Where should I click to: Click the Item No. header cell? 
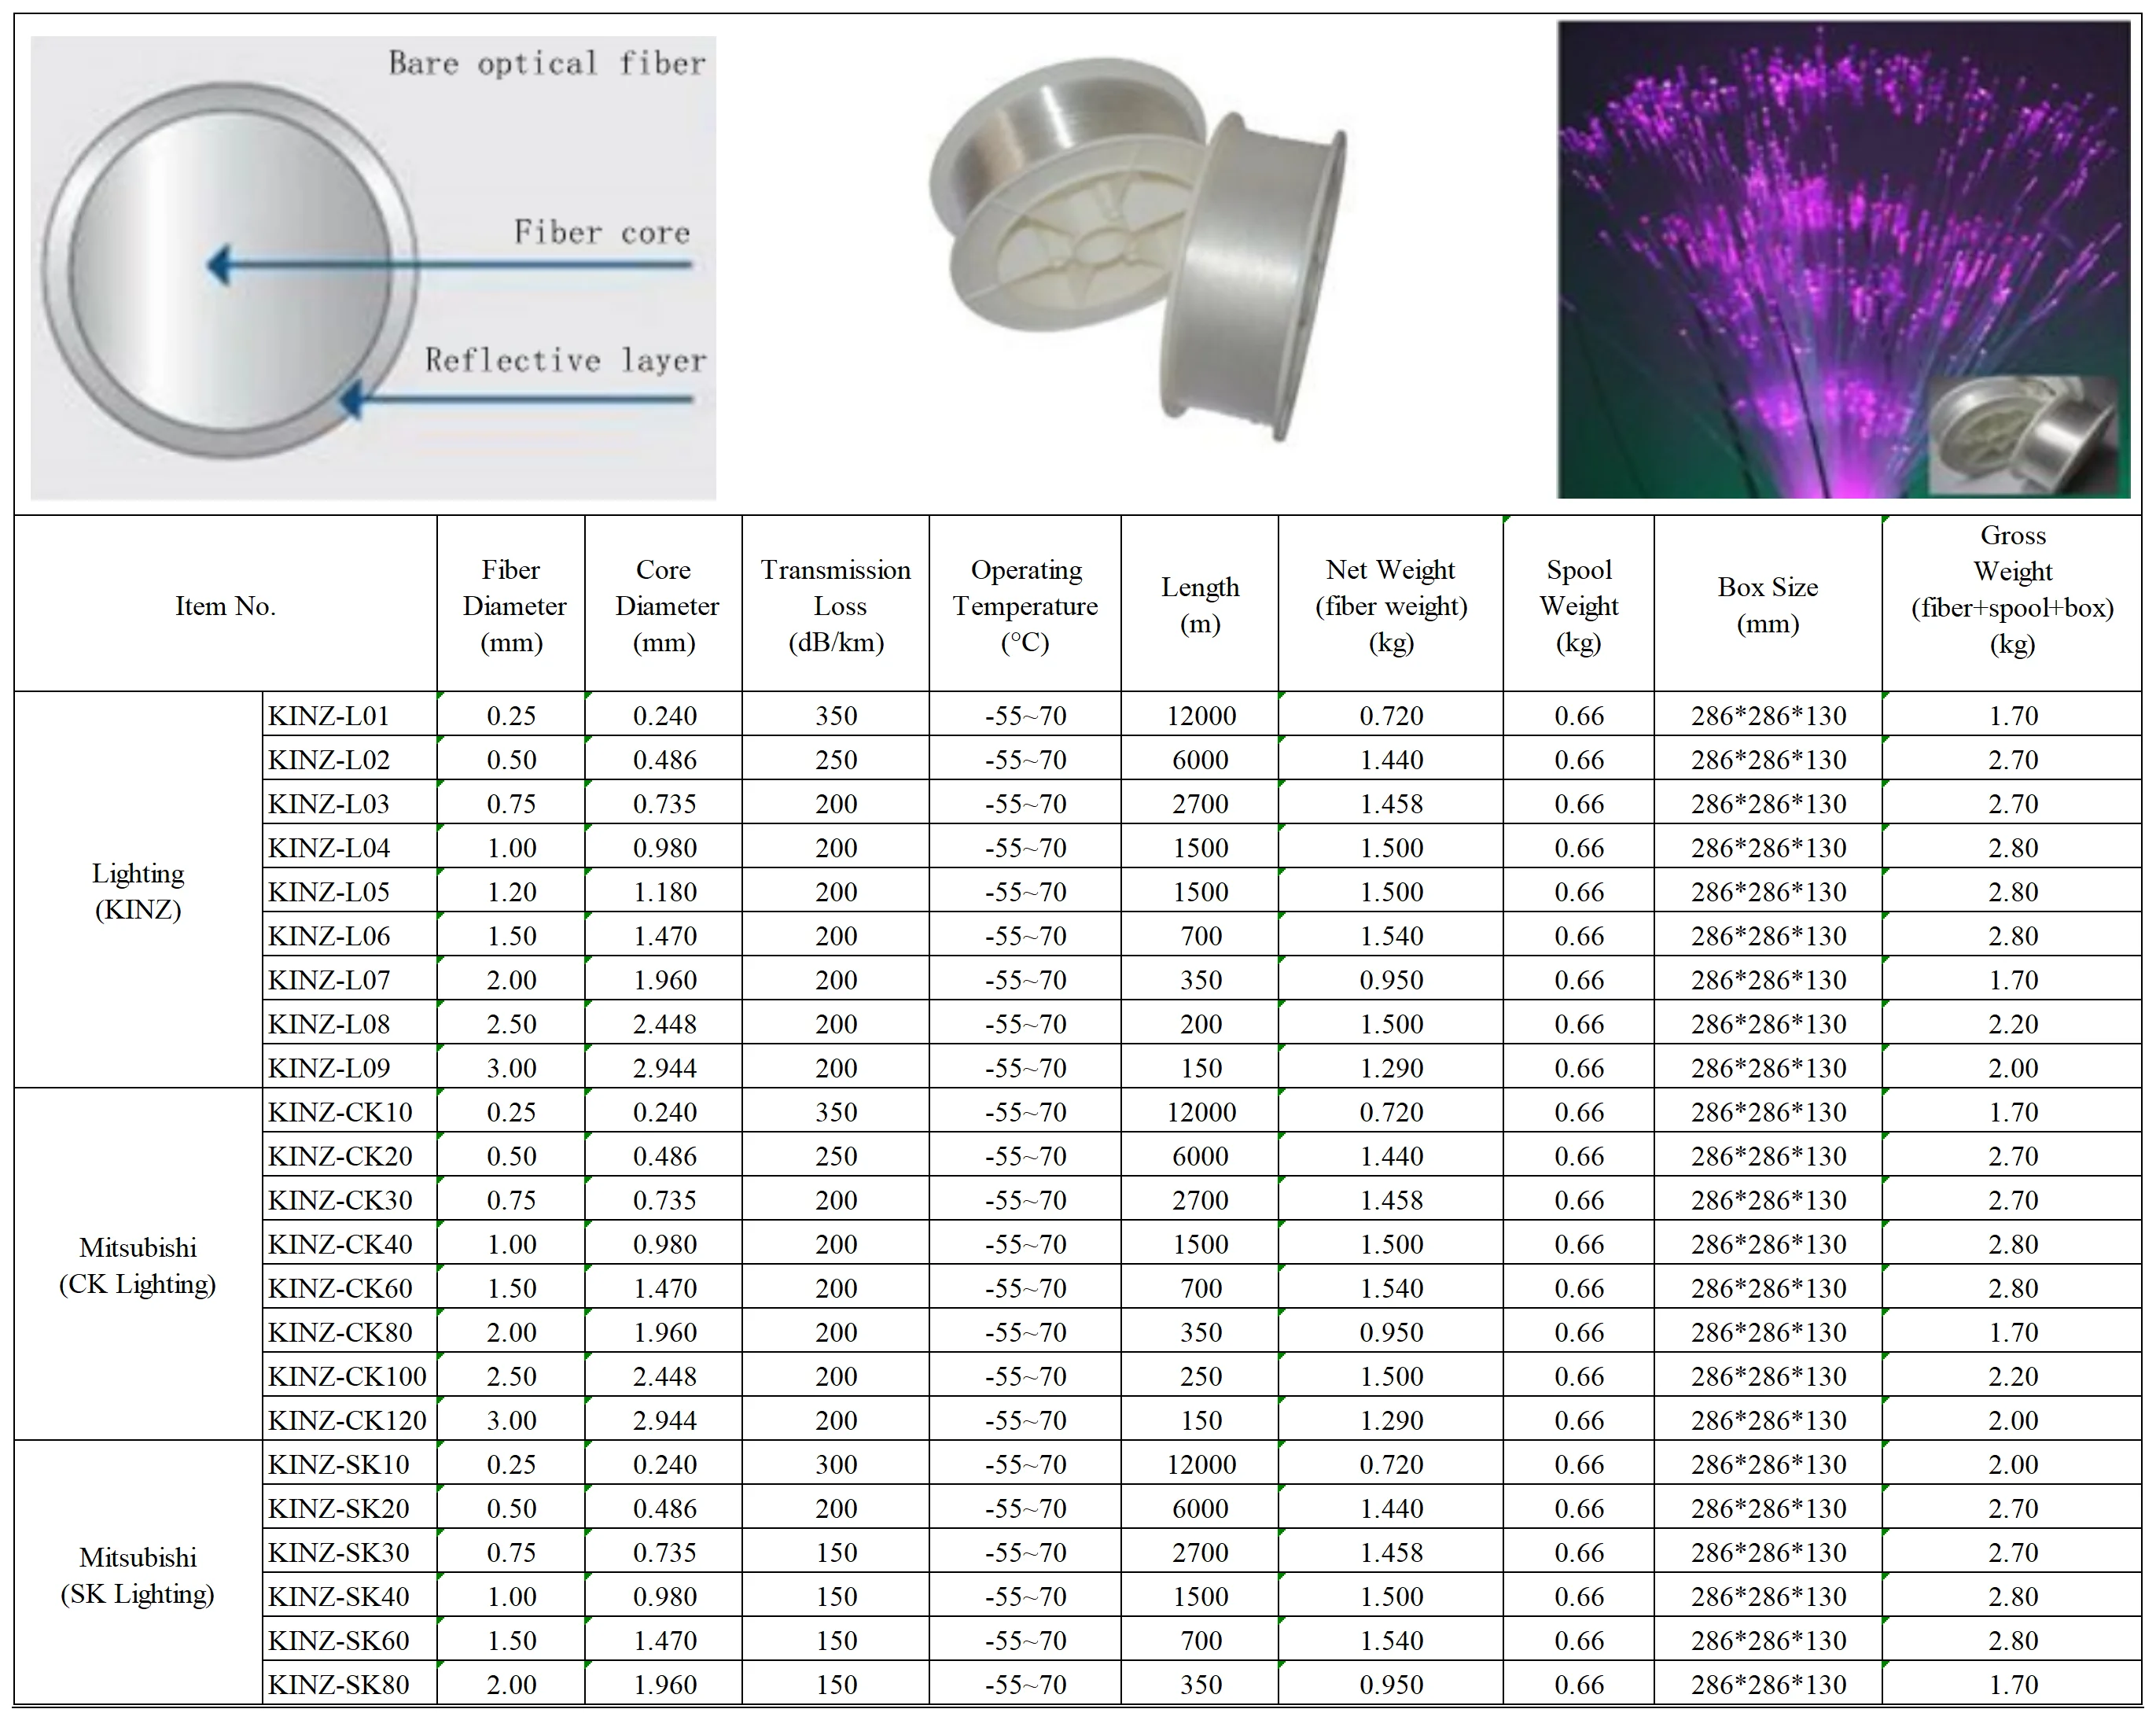tap(225, 605)
